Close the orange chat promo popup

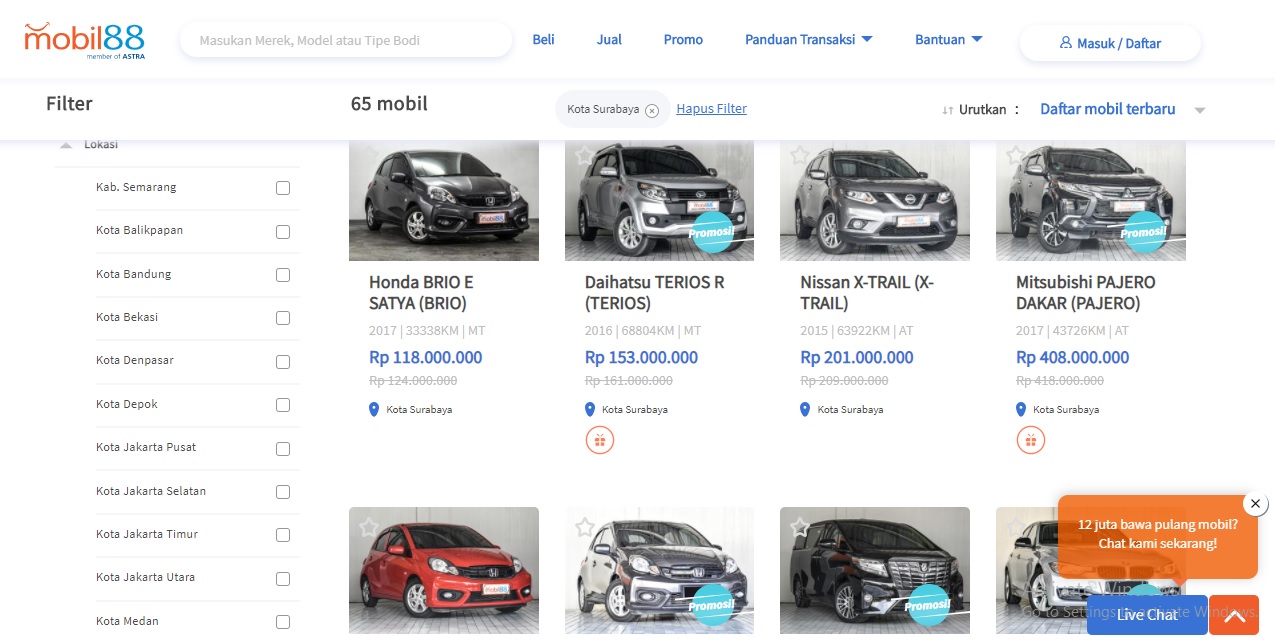click(1255, 503)
